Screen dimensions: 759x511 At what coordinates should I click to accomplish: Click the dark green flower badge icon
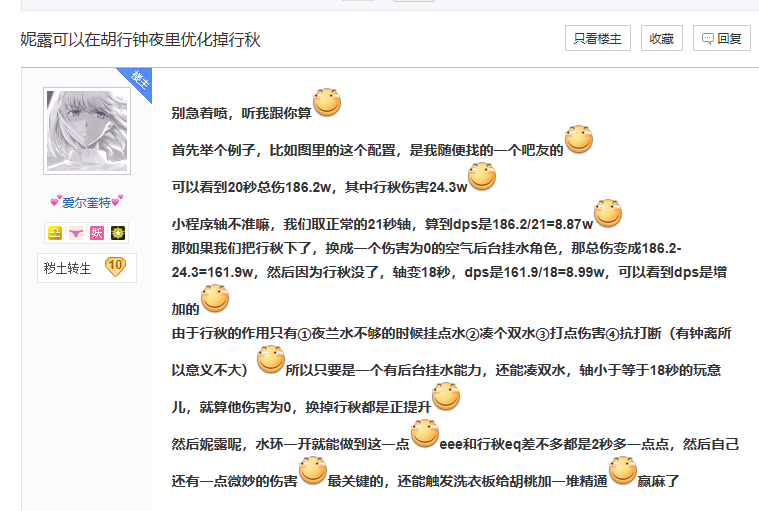pos(118,233)
